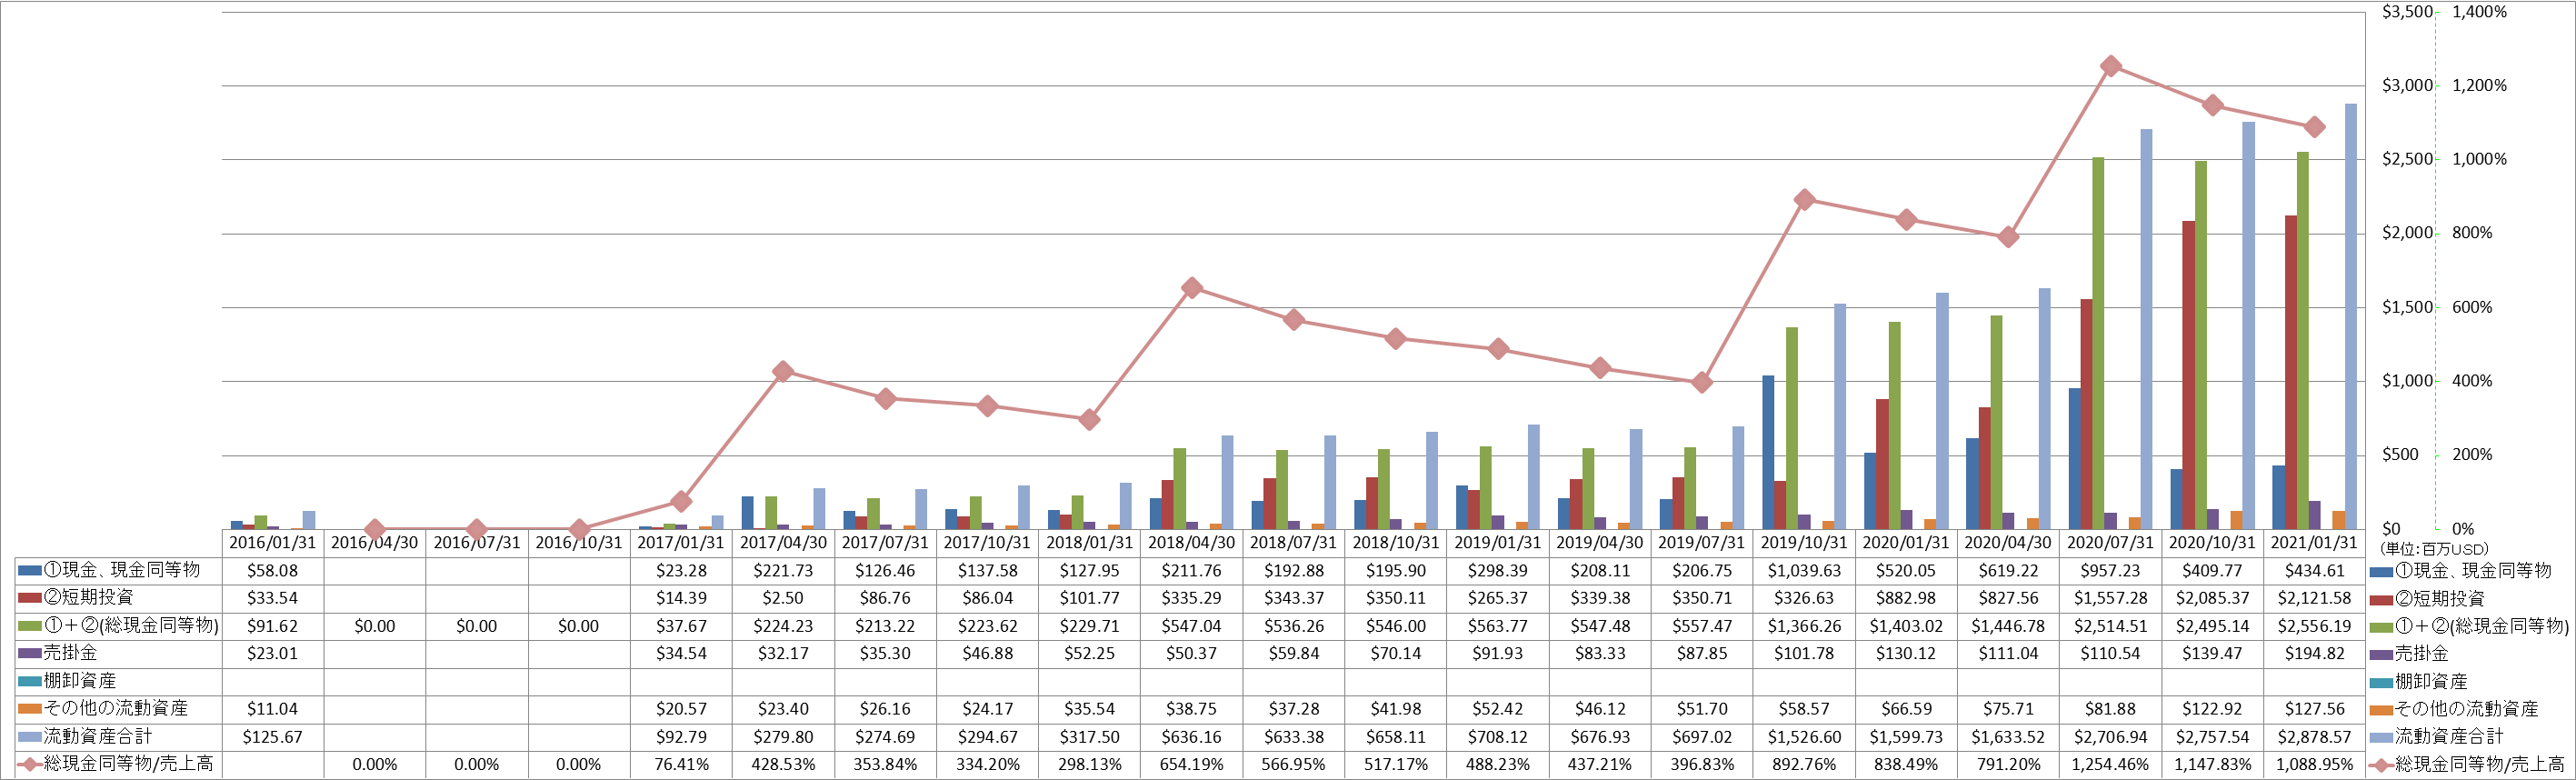Click the 76.41% ratio cell
This screenshot has width=2576, height=780.
point(681,765)
